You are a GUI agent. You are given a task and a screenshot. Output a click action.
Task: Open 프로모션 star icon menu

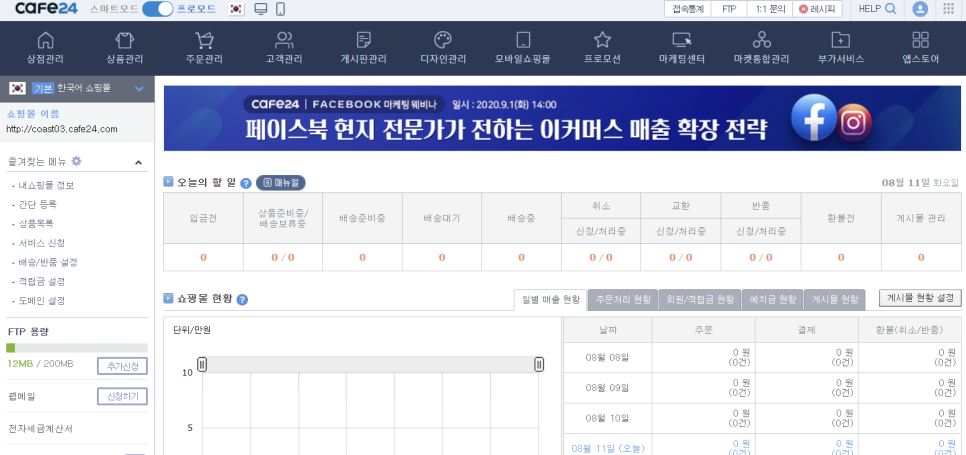click(602, 49)
